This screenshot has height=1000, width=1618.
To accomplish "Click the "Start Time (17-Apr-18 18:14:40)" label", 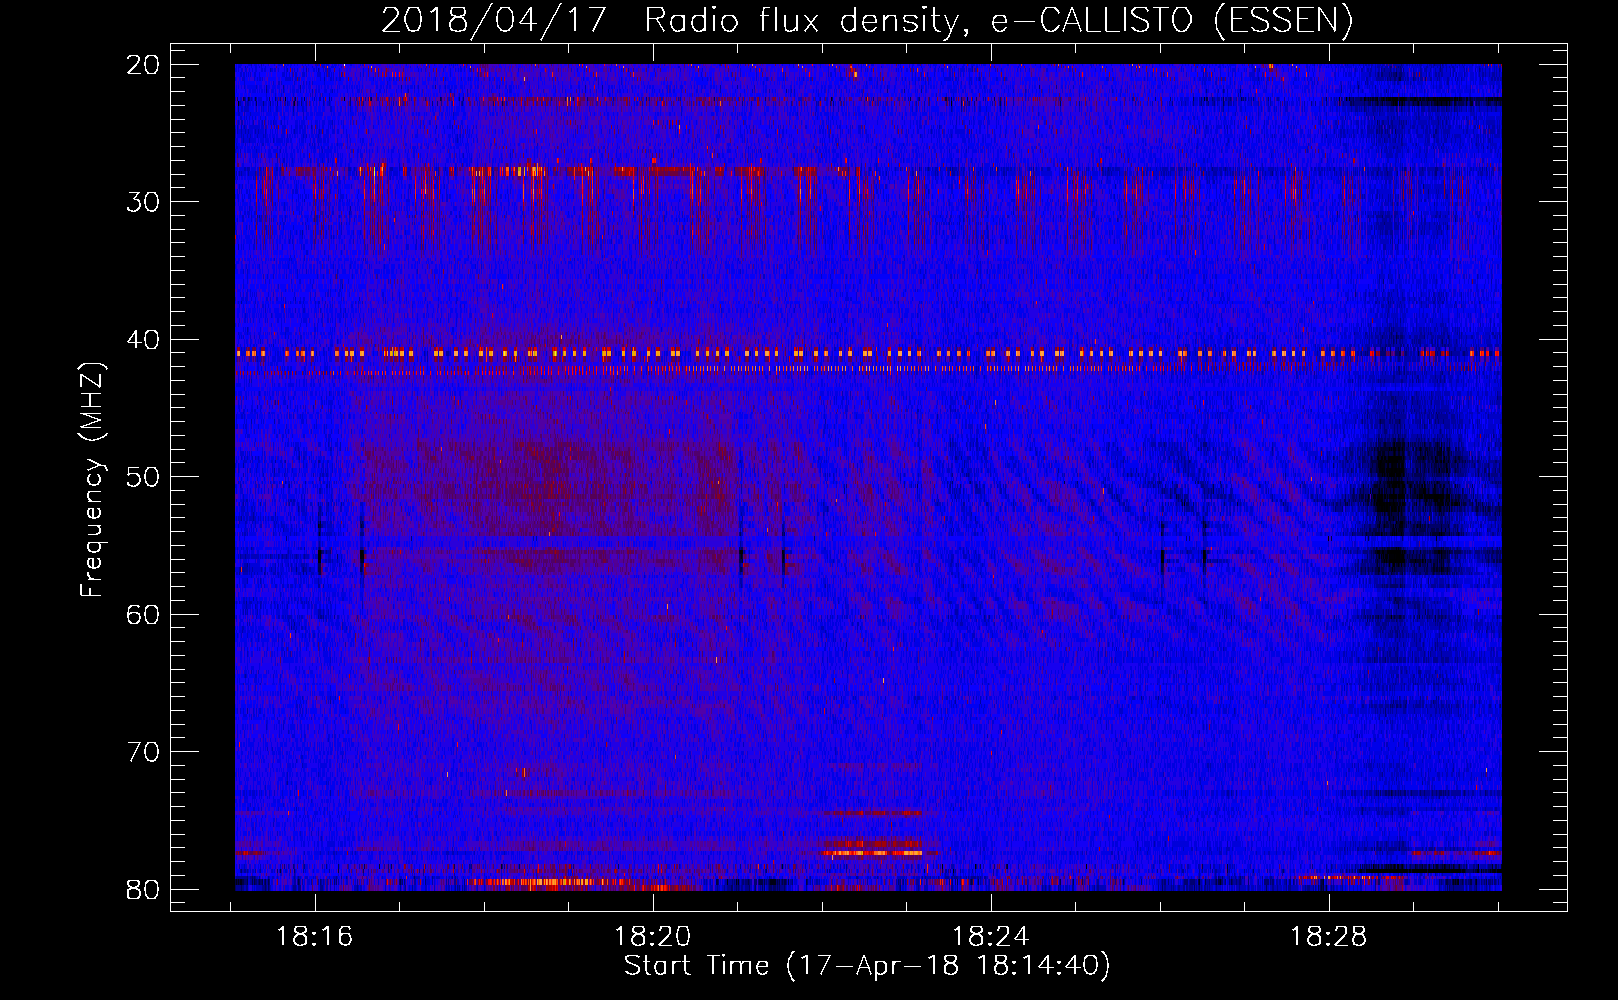I will [x=867, y=966].
